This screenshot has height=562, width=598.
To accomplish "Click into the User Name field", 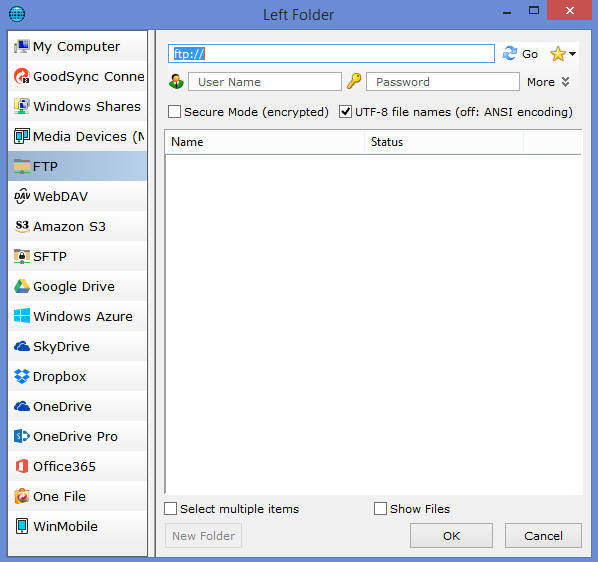I will tap(265, 82).
